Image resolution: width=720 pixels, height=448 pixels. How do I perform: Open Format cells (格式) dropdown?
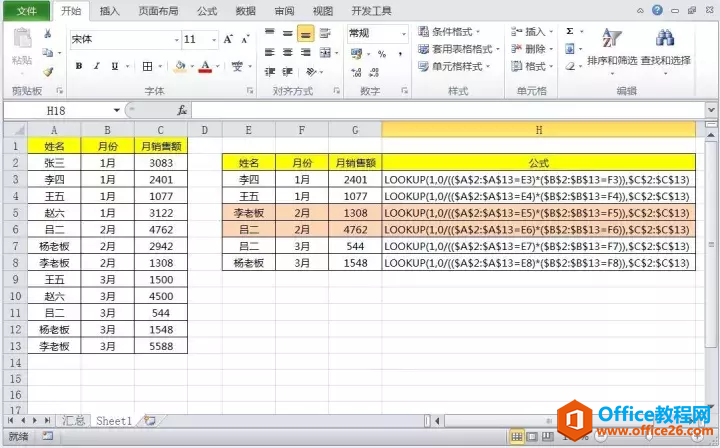[x=532, y=67]
